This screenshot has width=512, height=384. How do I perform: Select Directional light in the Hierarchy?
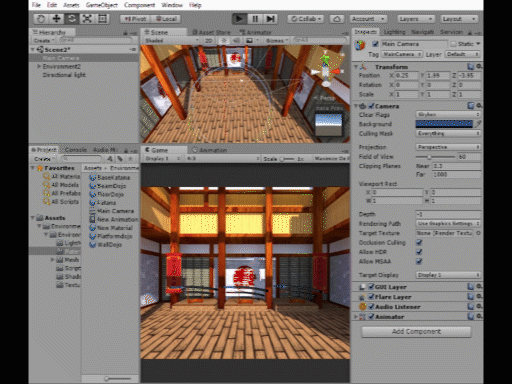pos(64,75)
